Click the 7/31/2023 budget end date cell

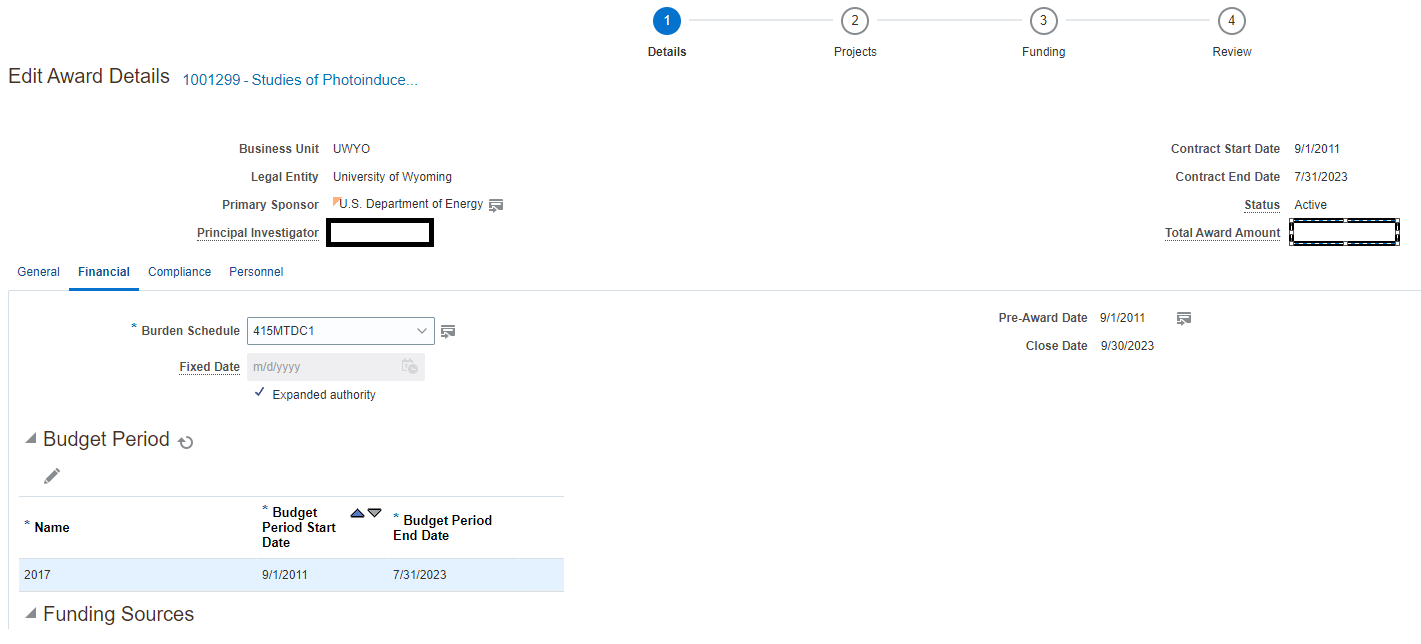(x=420, y=575)
